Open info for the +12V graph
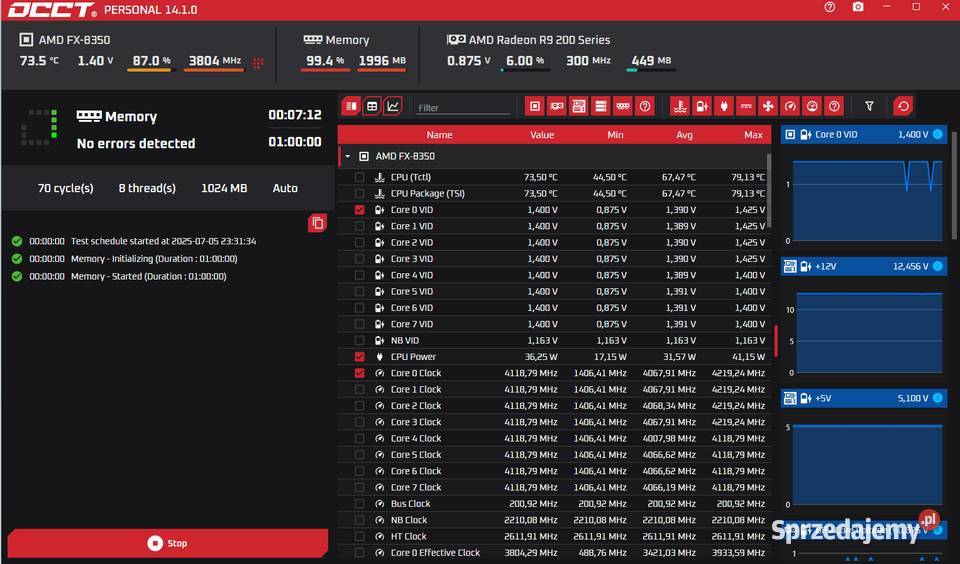This screenshot has width=960, height=564. tap(937, 266)
